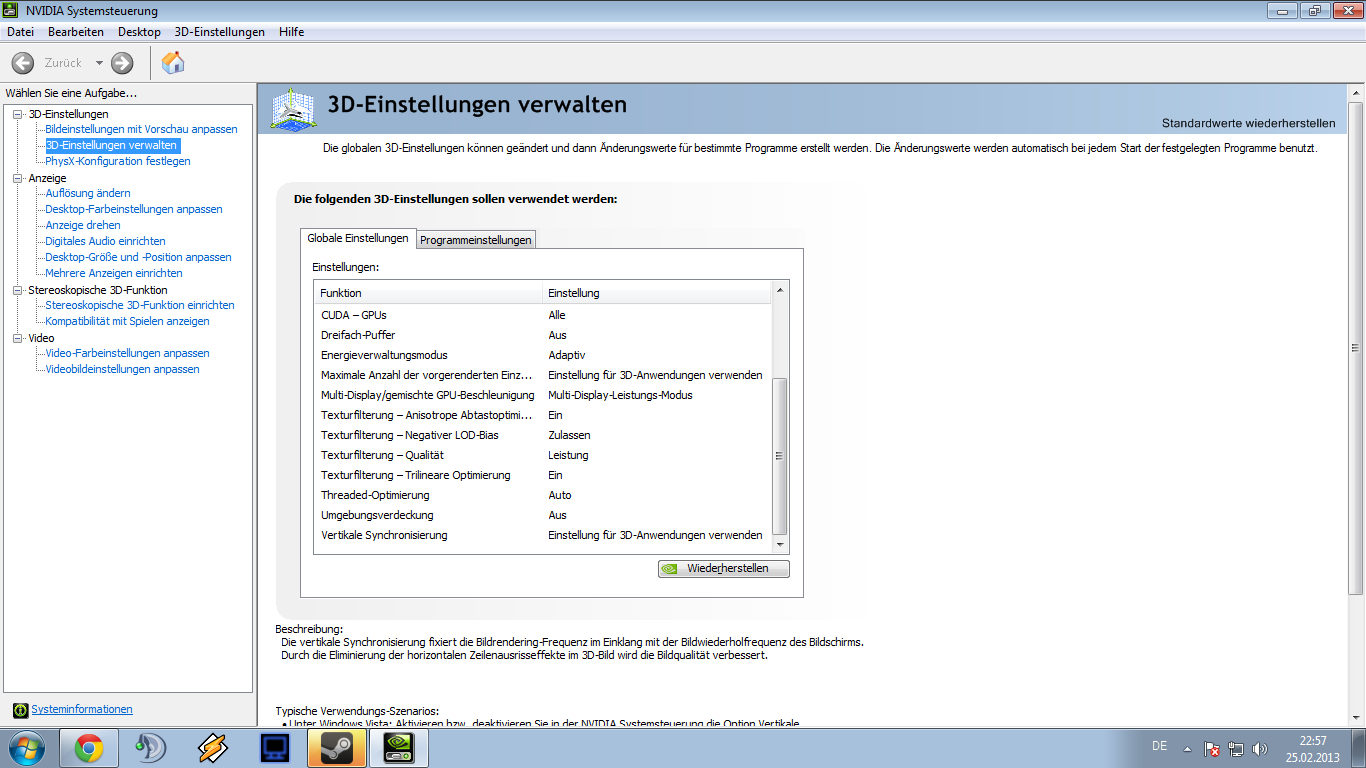Select the Globale Einstellungen tab
Image resolution: width=1366 pixels, height=768 pixels.
coord(358,238)
